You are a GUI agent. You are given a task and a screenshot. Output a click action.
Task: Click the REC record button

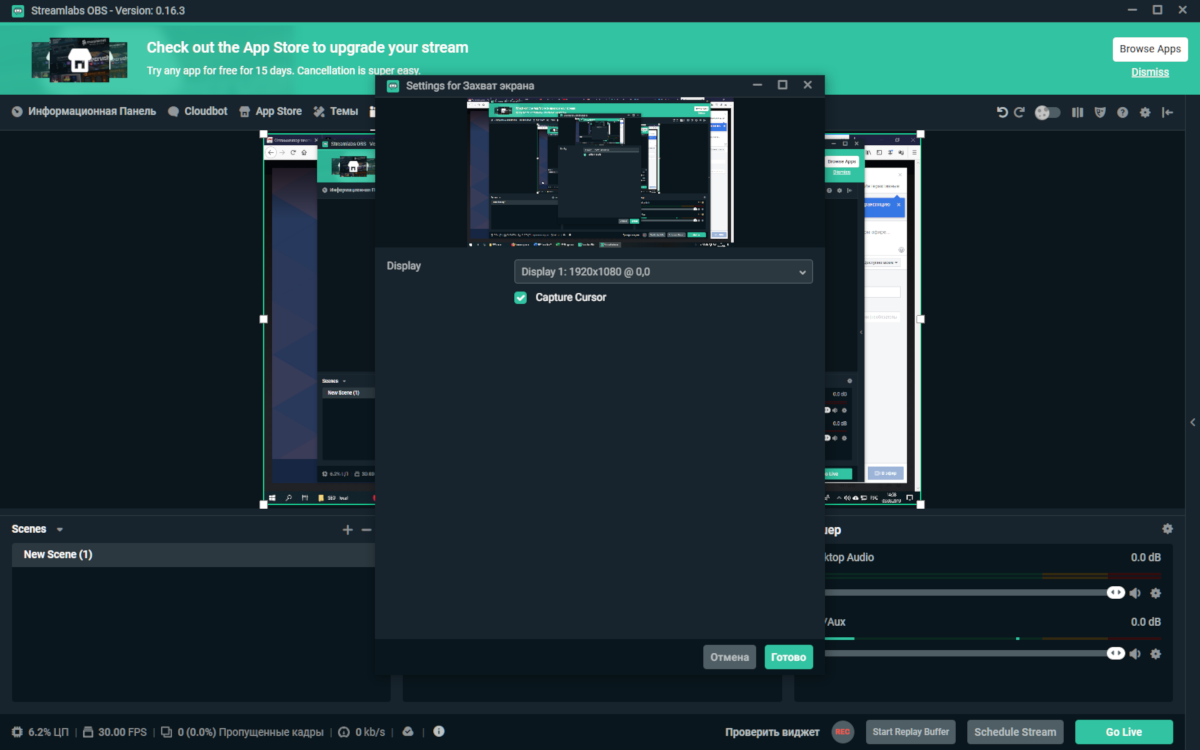pos(843,732)
